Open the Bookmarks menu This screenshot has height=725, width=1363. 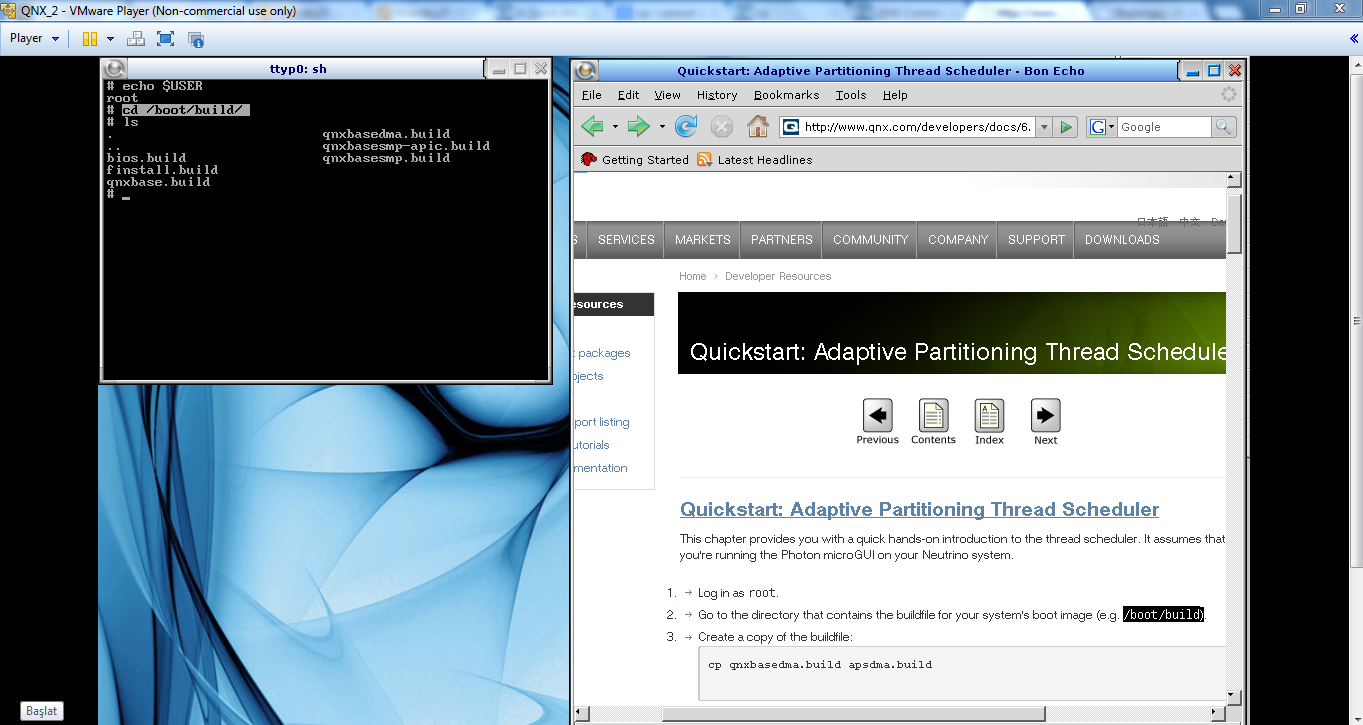click(786, 95)
